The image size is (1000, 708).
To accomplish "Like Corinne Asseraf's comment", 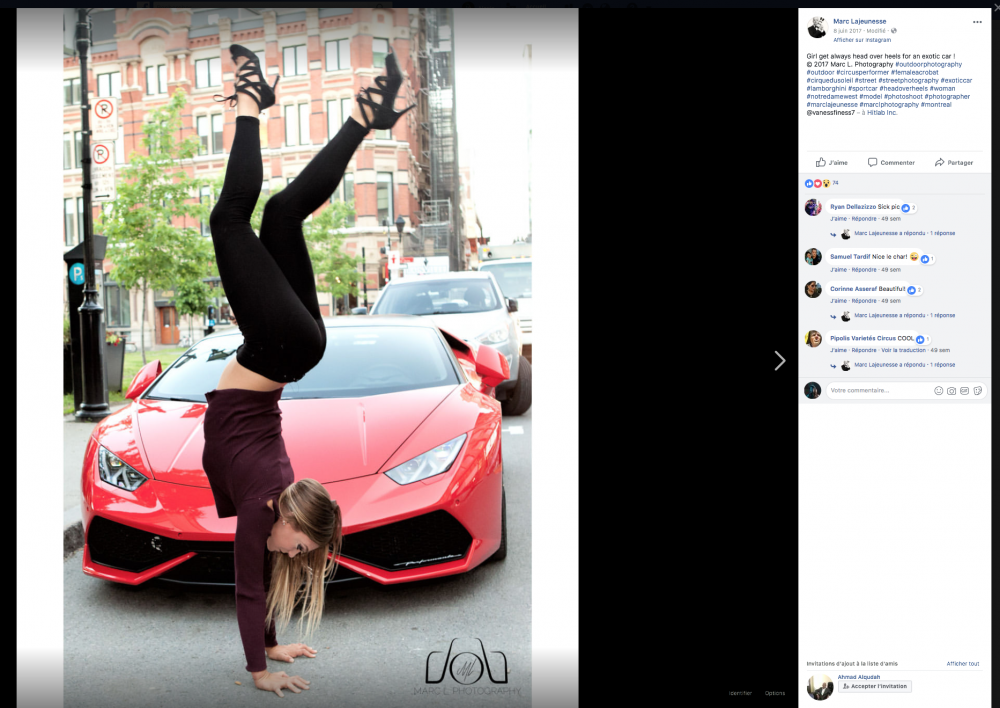I will click(836, 300).
